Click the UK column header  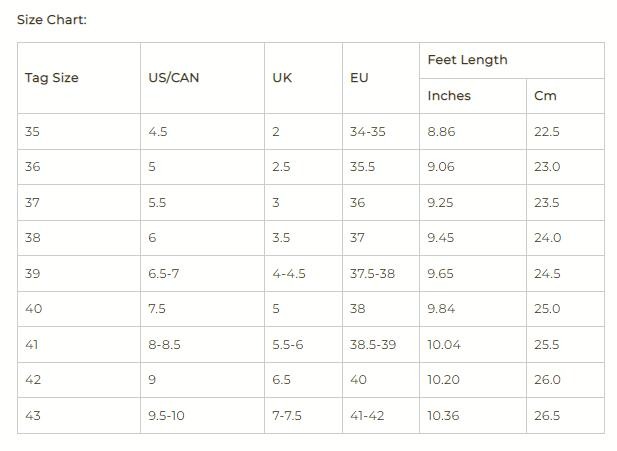[282, 78]
